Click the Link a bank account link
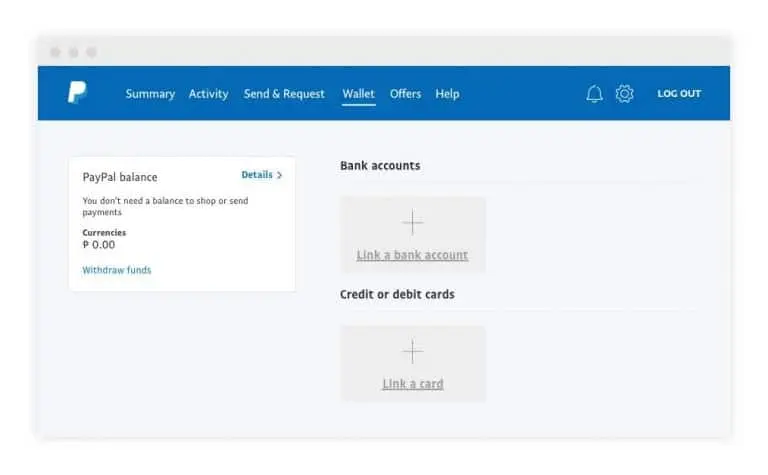The width and height of the screenshot is (768, 475). click(x=412, y=255)
